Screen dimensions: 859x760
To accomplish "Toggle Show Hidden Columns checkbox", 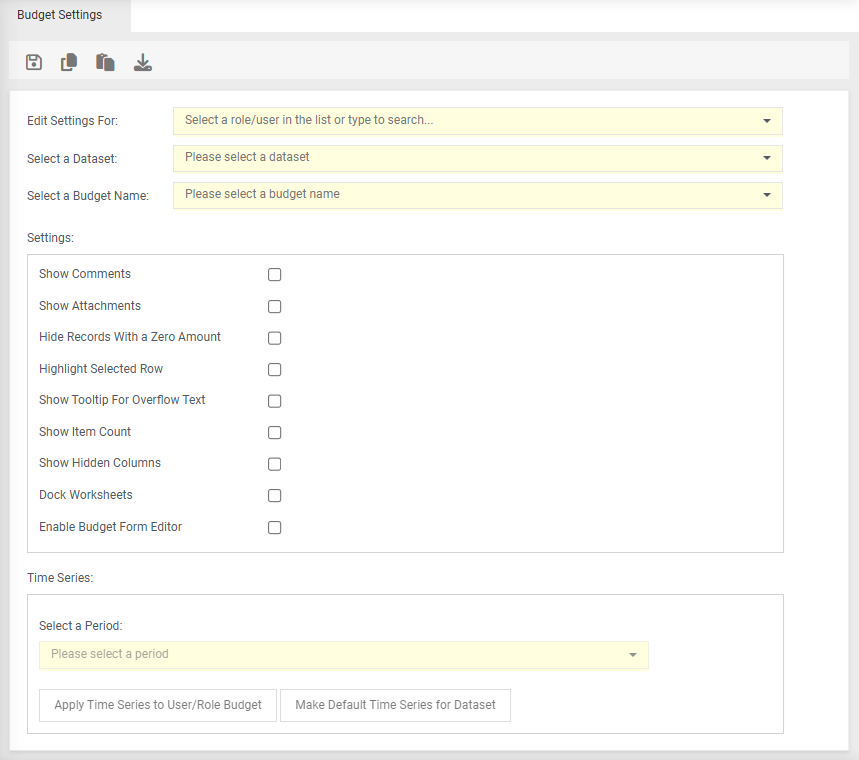I will tap(274, 464).
